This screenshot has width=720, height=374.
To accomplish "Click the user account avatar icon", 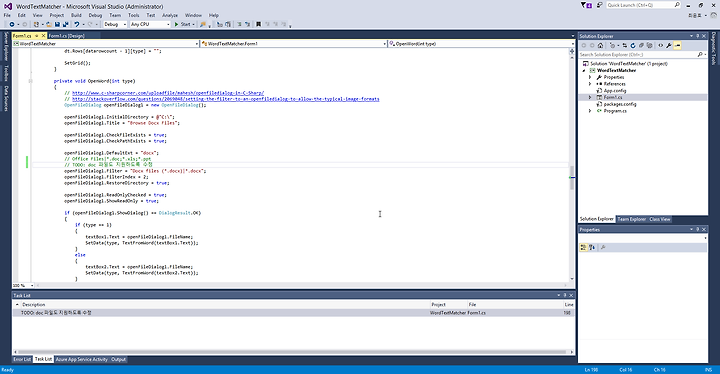I will coord(714,15).
